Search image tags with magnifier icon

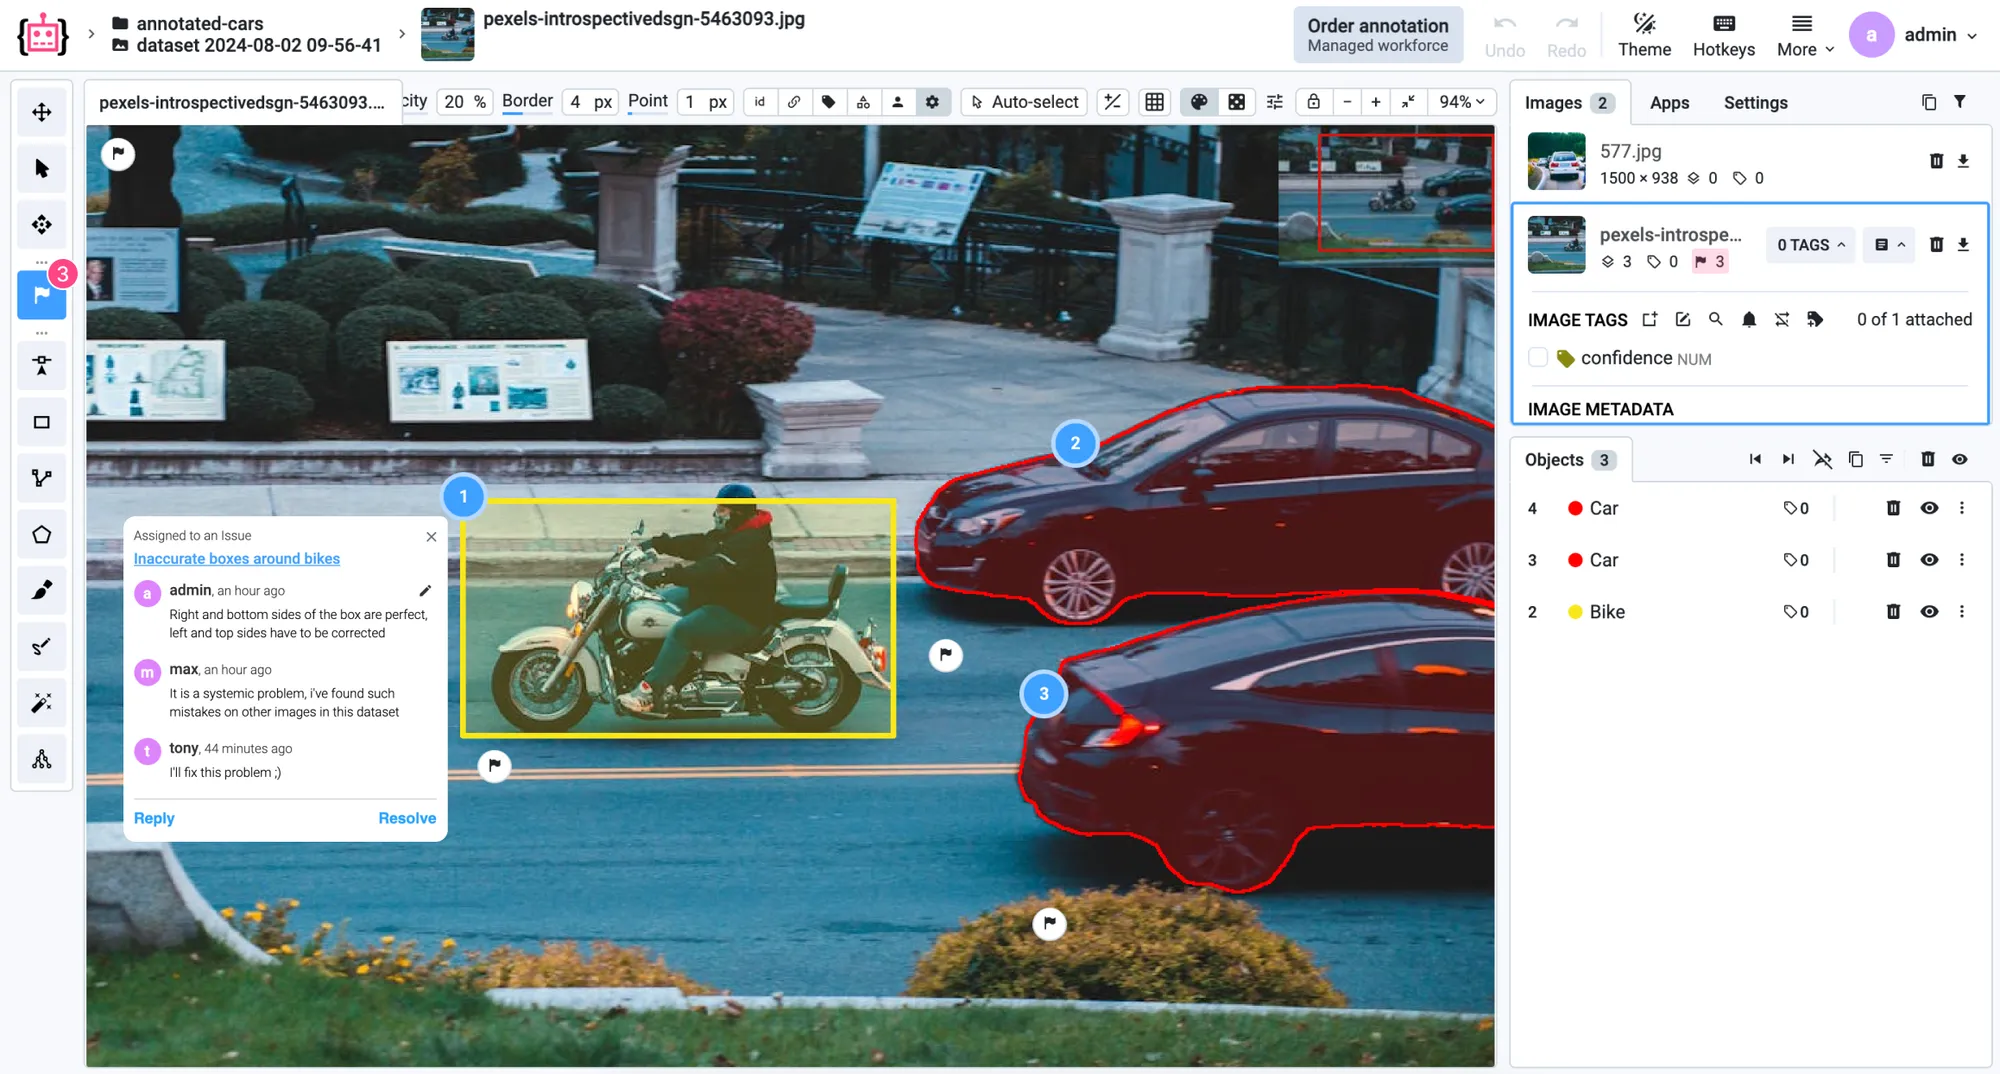(x=1716, y=319)
